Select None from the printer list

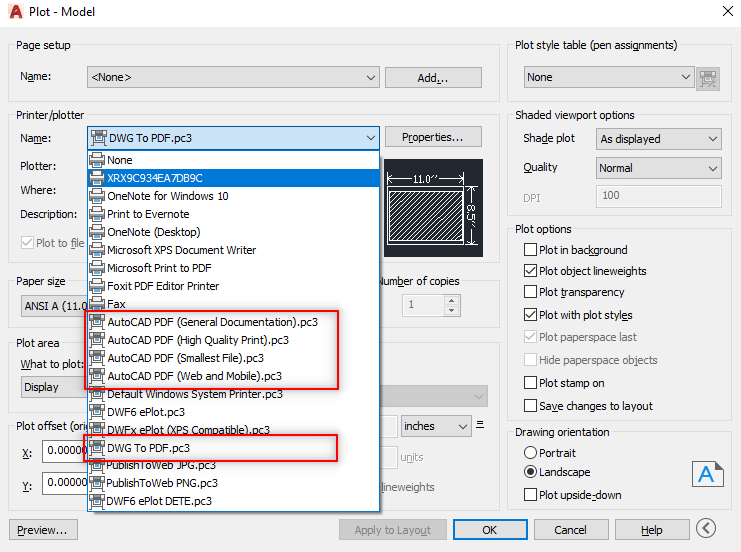[233, 160]
